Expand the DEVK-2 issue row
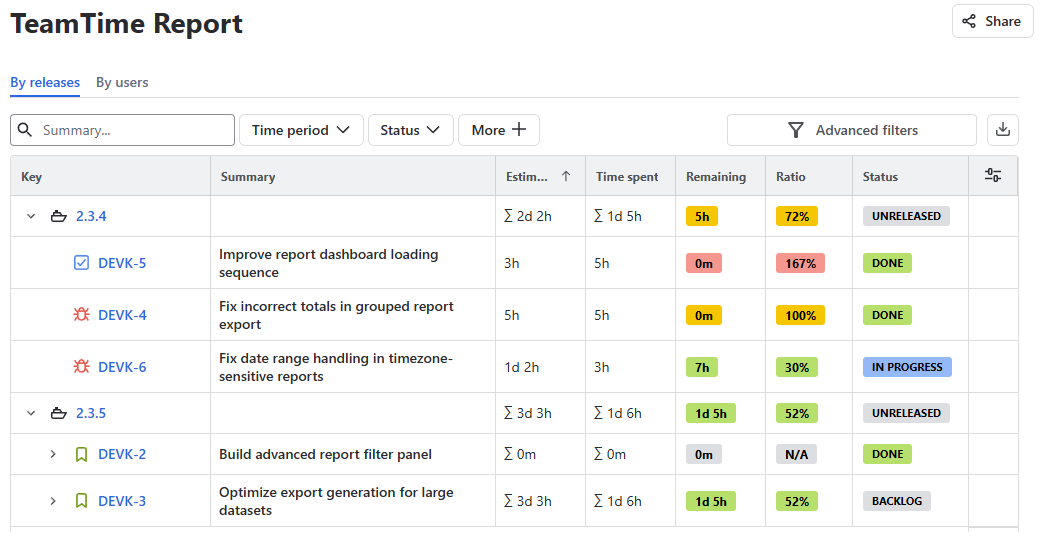Image resolution: width=1050 pixels, height=540 pixels. click(x=54, y=454)
